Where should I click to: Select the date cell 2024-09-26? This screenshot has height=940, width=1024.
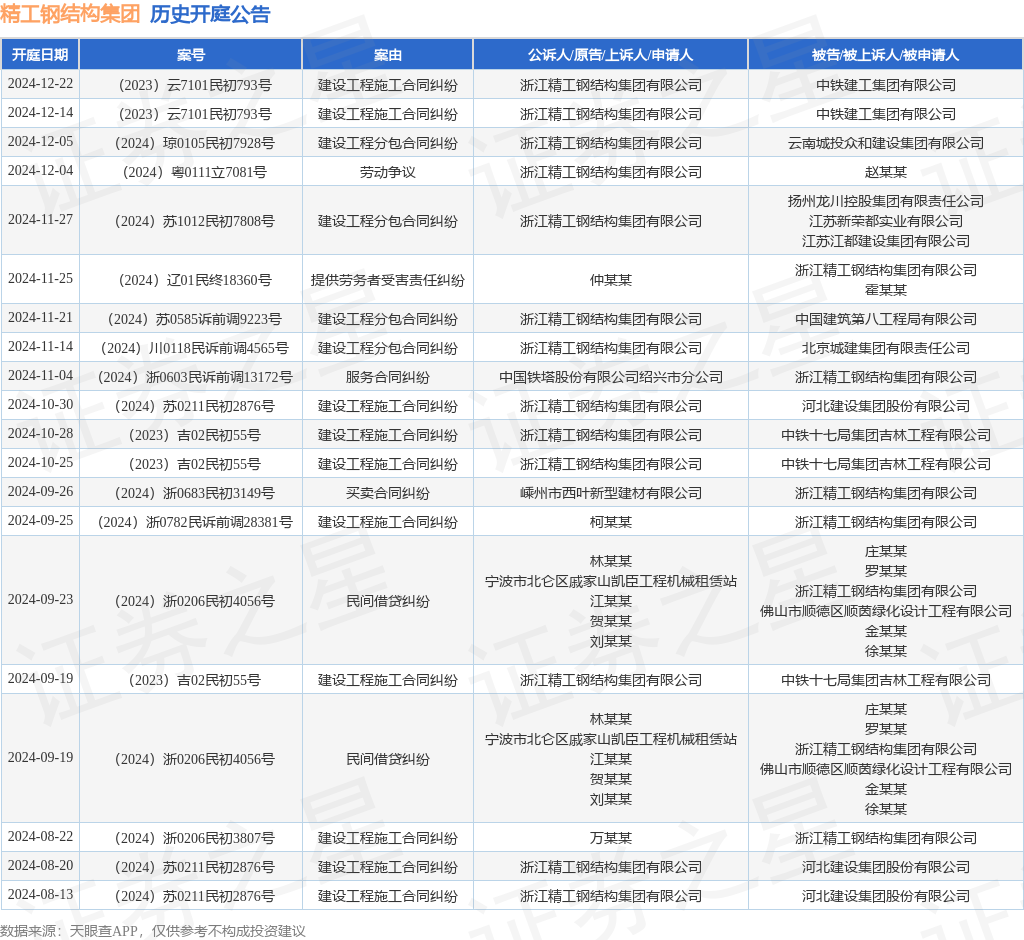40,492
